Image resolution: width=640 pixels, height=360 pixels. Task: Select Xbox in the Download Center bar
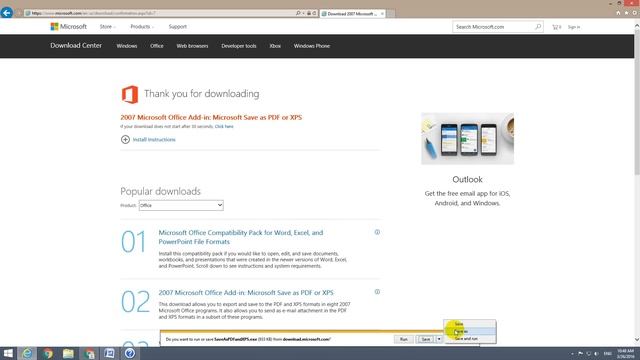pyautogui.click(x=275, y=46)
